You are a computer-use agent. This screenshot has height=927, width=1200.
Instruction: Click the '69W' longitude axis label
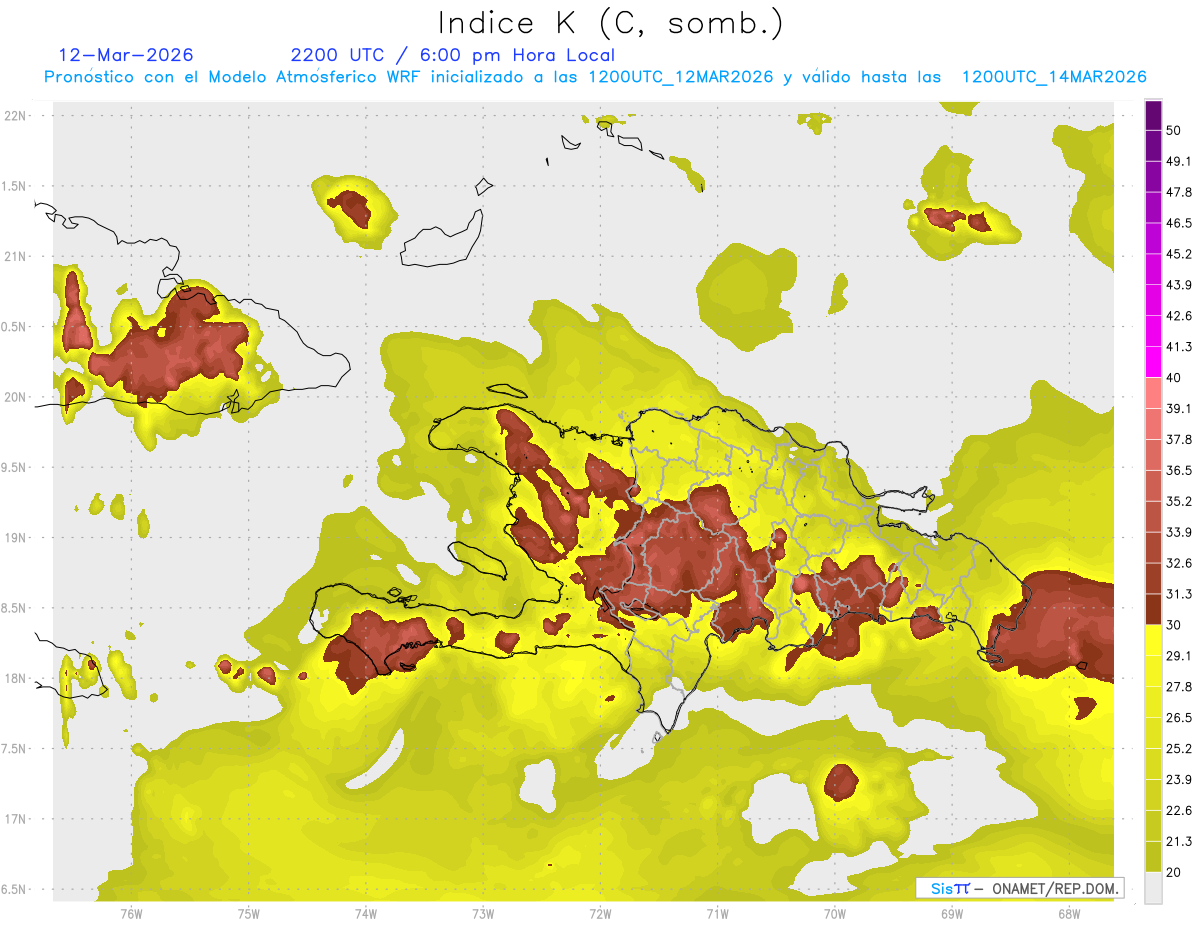[952, 913]
